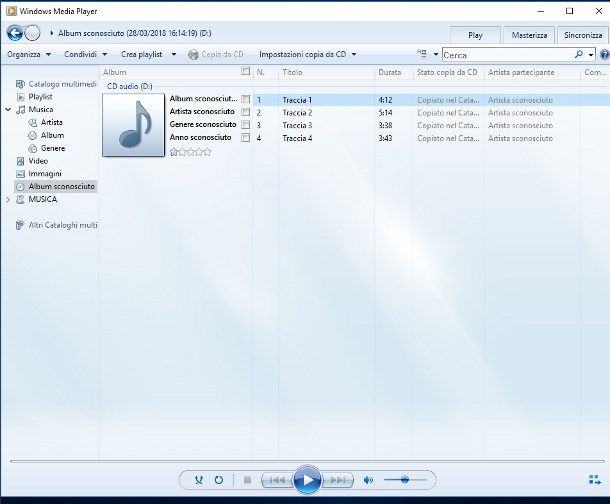Mute the volume speaker icon
610x504 pixels.
(368, 480)
